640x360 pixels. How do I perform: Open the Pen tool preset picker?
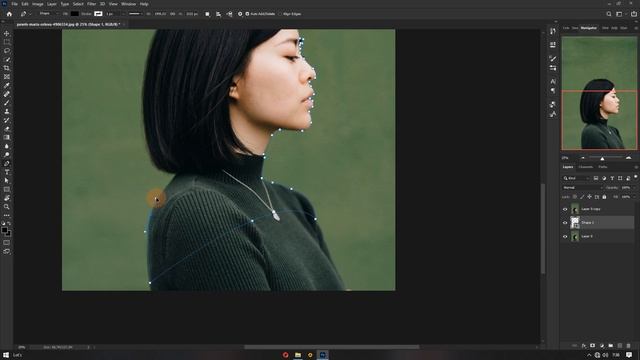click(25, 14)
